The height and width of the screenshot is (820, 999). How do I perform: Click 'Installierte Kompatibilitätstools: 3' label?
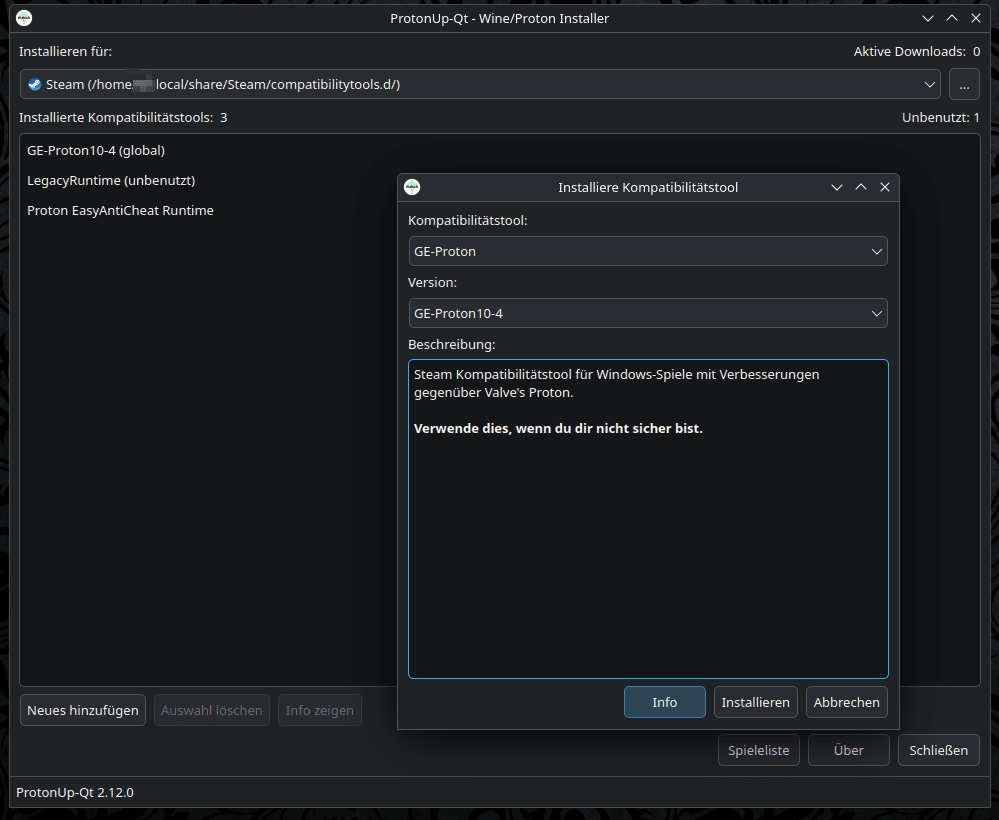pyautogui.click(x=123, y=117)
